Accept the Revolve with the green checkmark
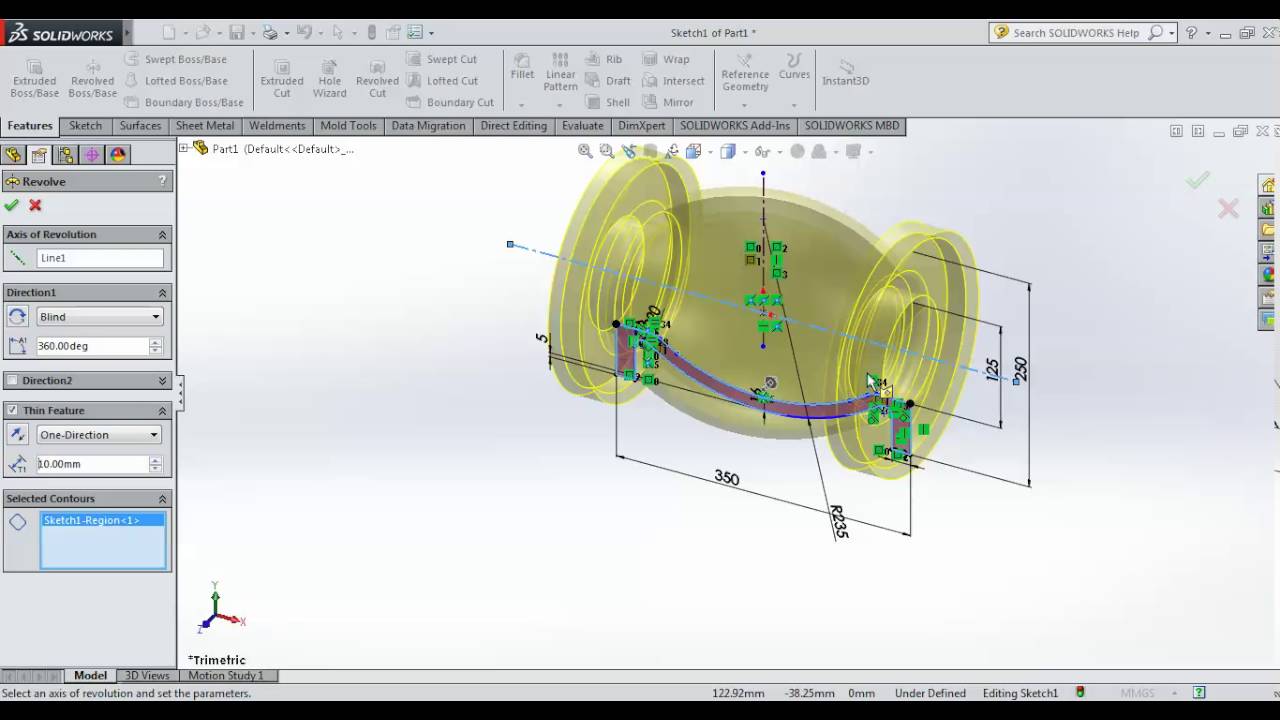This screenshot has width=1280, height=720. click(11, 205)
